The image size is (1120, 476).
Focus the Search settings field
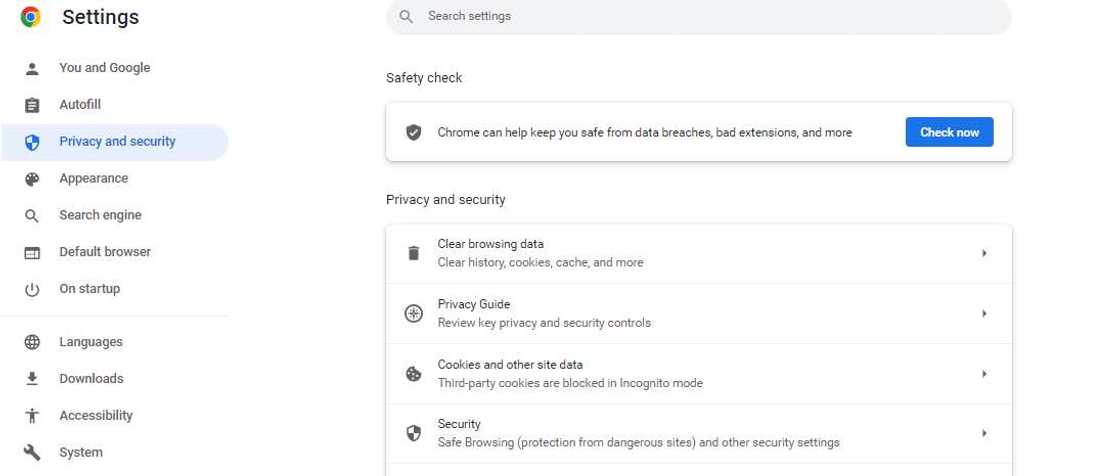pyautogui.click(x=700, y=17)
